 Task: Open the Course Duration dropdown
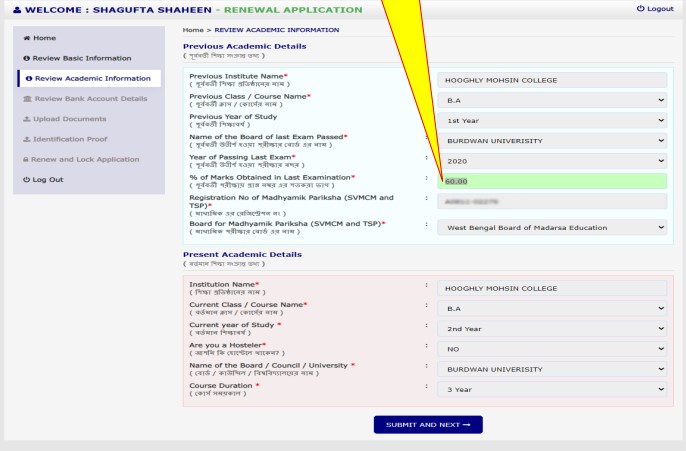552,389
